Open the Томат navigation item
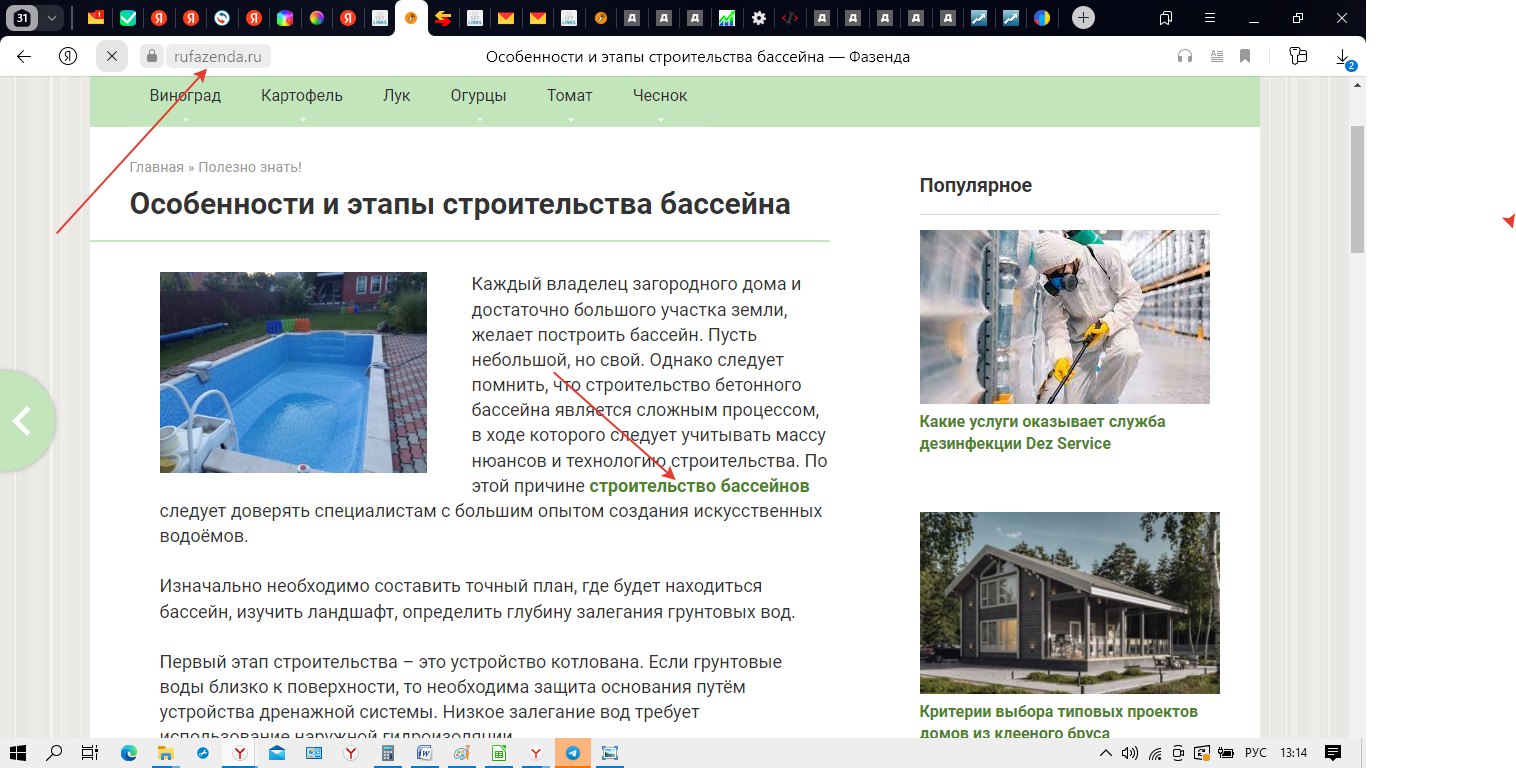 coord(569,96)
